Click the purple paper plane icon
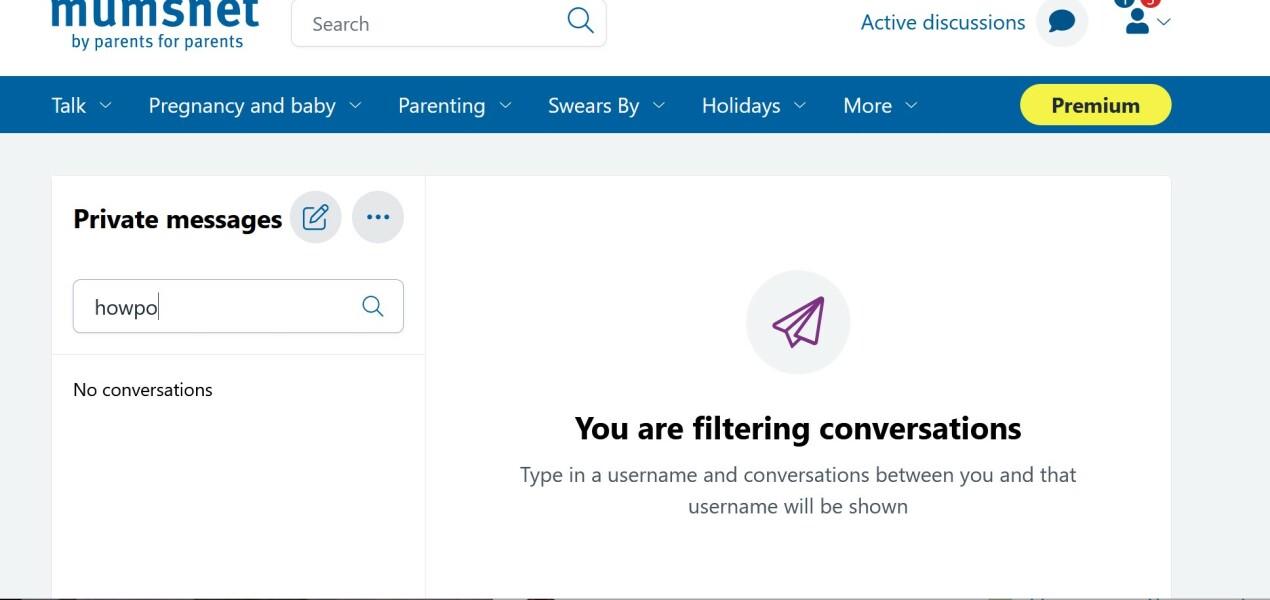Screen dimensions: 1270x600 (798, 322)
